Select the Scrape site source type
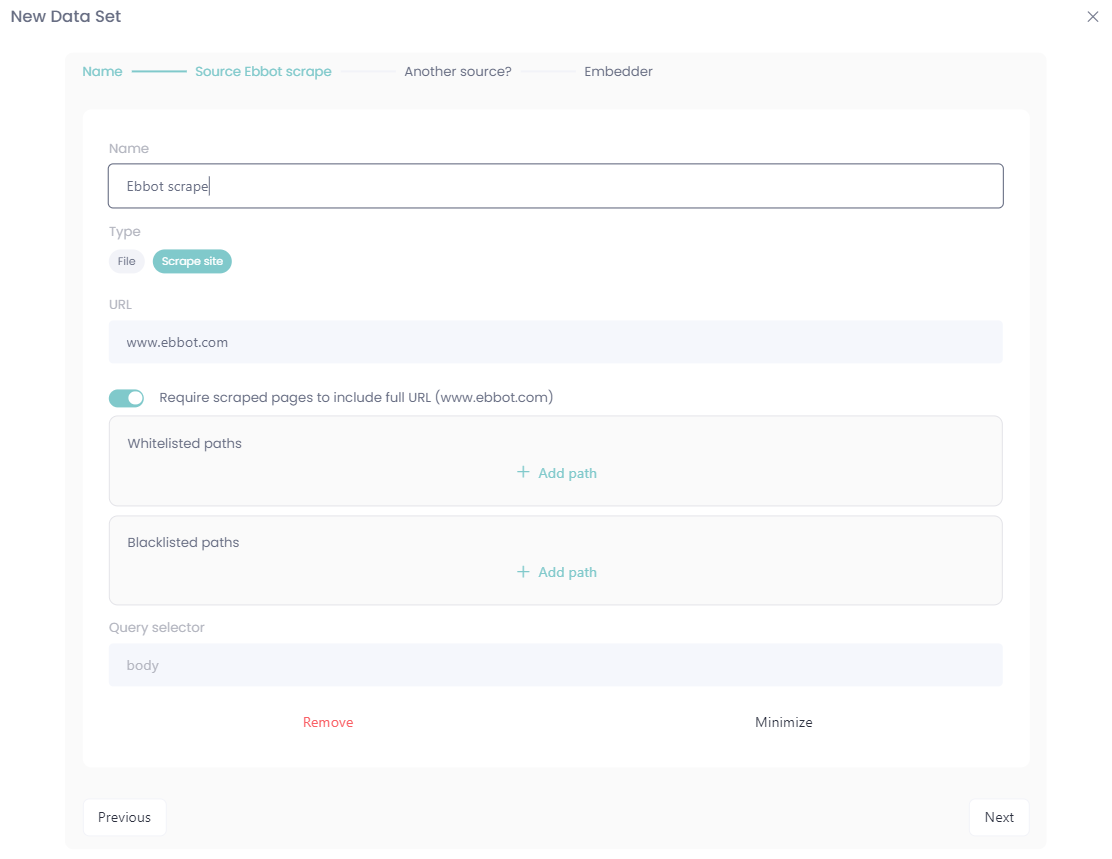Screen dimensions: 1112x859 tap(192, 261)
